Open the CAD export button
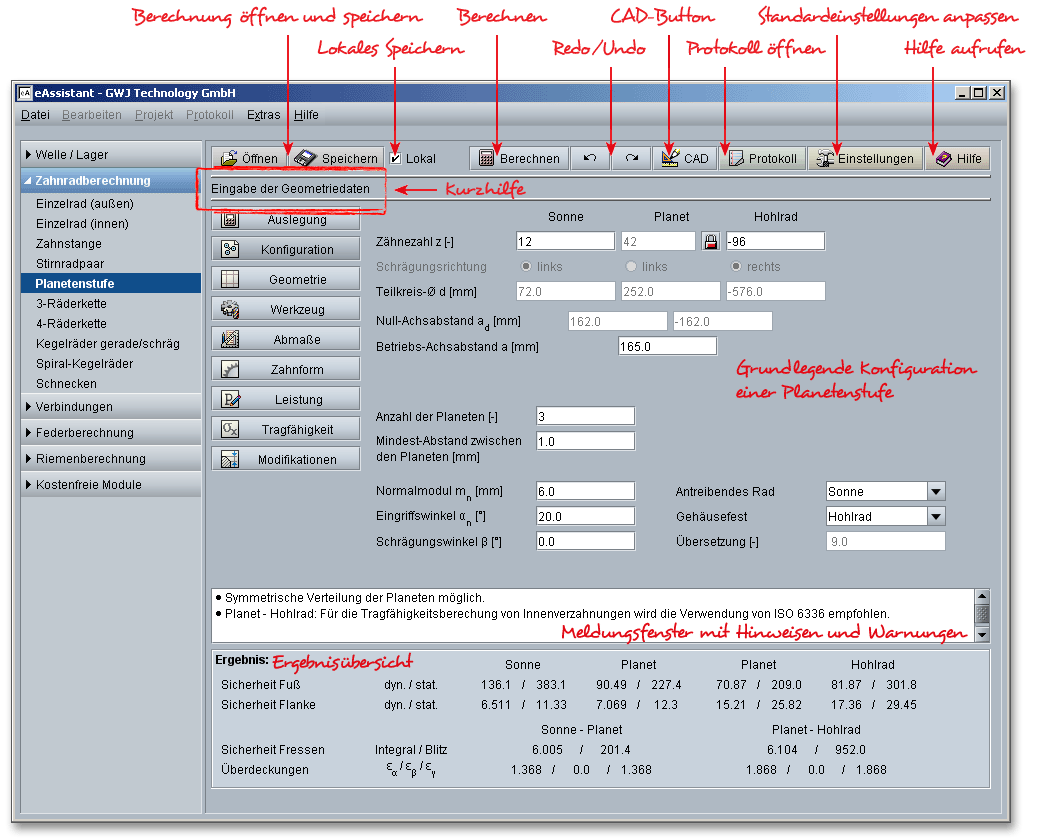This screenshot has width=1046, height=838. coord(684,158)
